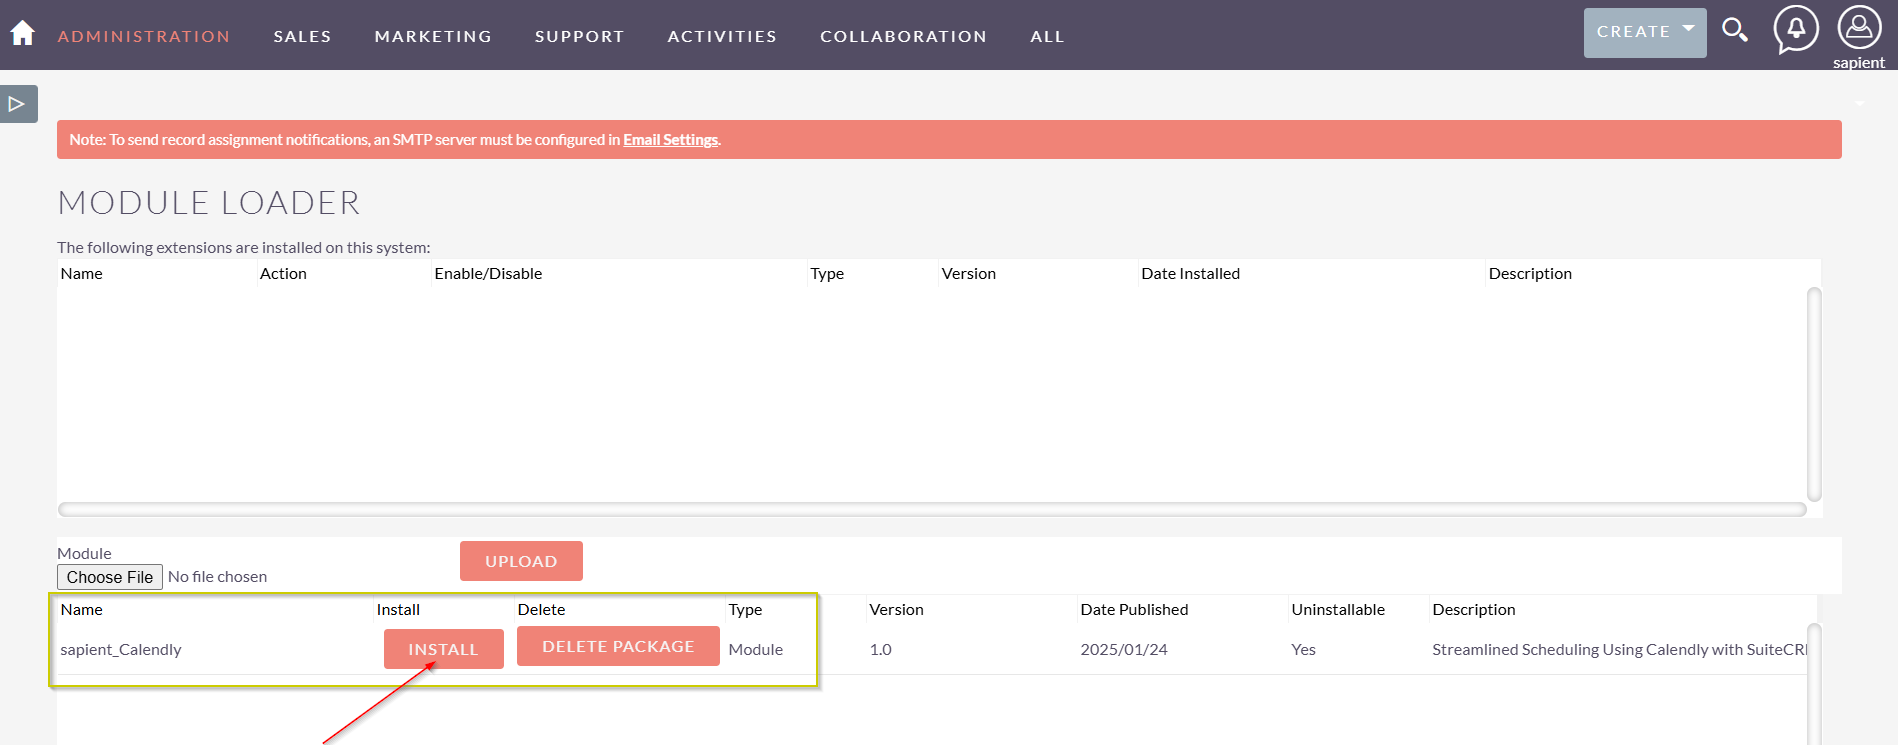Screen dimensions: 1898x745
Task: Click the 1.0 version cell
Action: pos(880,649)
